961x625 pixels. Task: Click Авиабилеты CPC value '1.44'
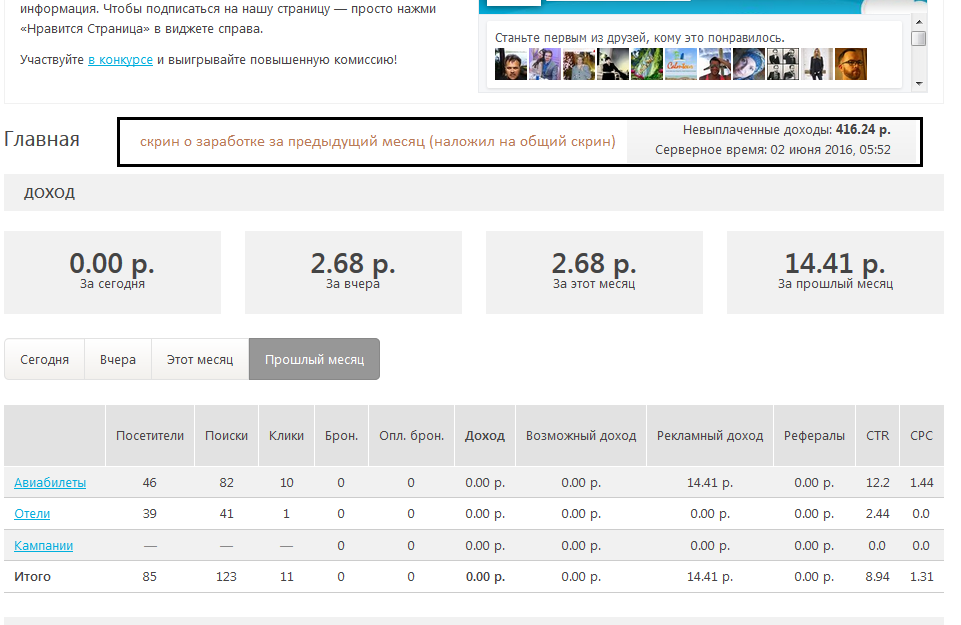(x=921, y=482)
